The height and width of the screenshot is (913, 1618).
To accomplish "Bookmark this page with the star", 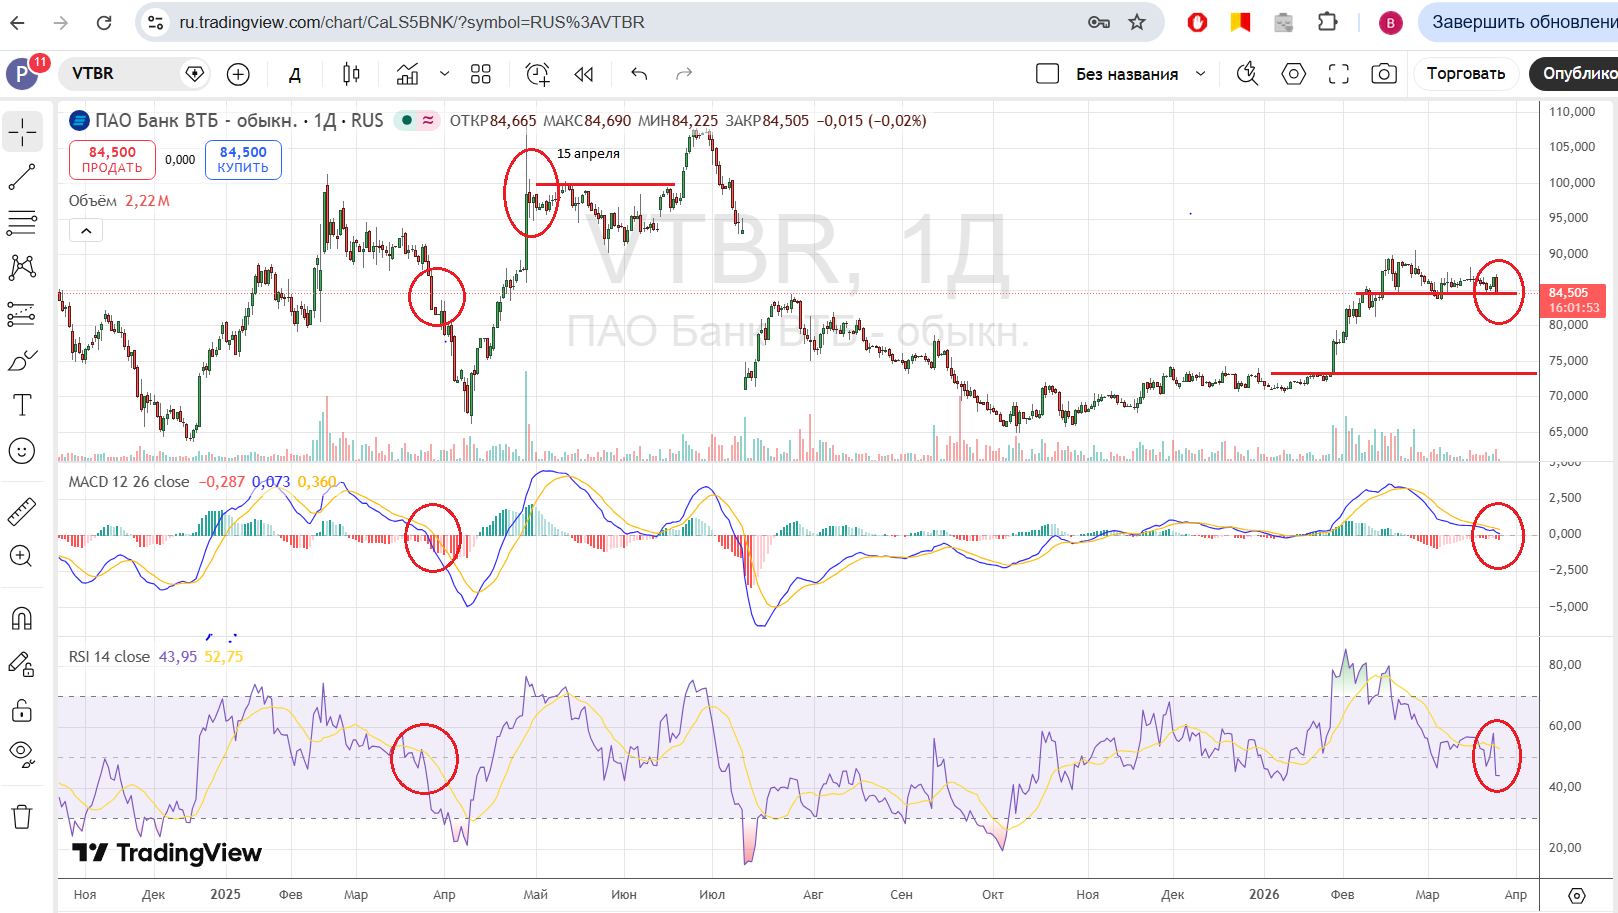I will (1137, 22).
